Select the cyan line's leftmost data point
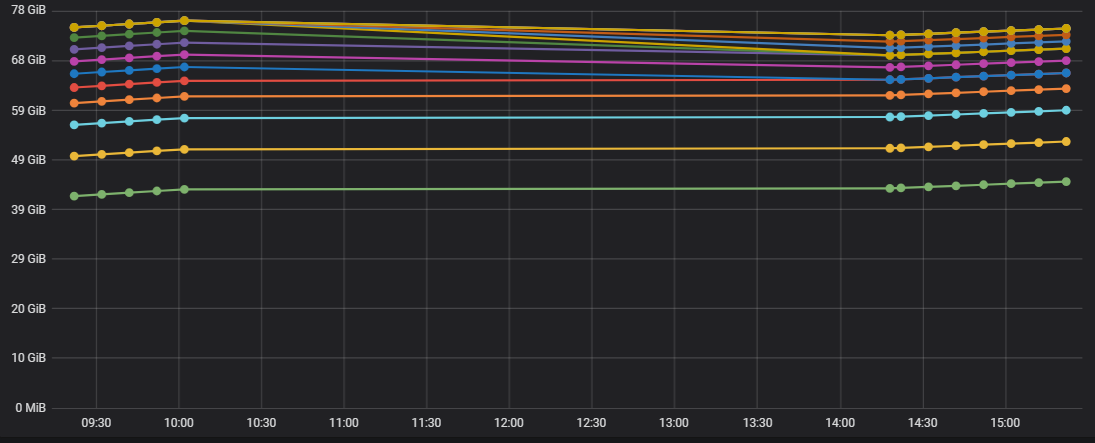Viewport: 1095px width, 443px height. (74, 125)
